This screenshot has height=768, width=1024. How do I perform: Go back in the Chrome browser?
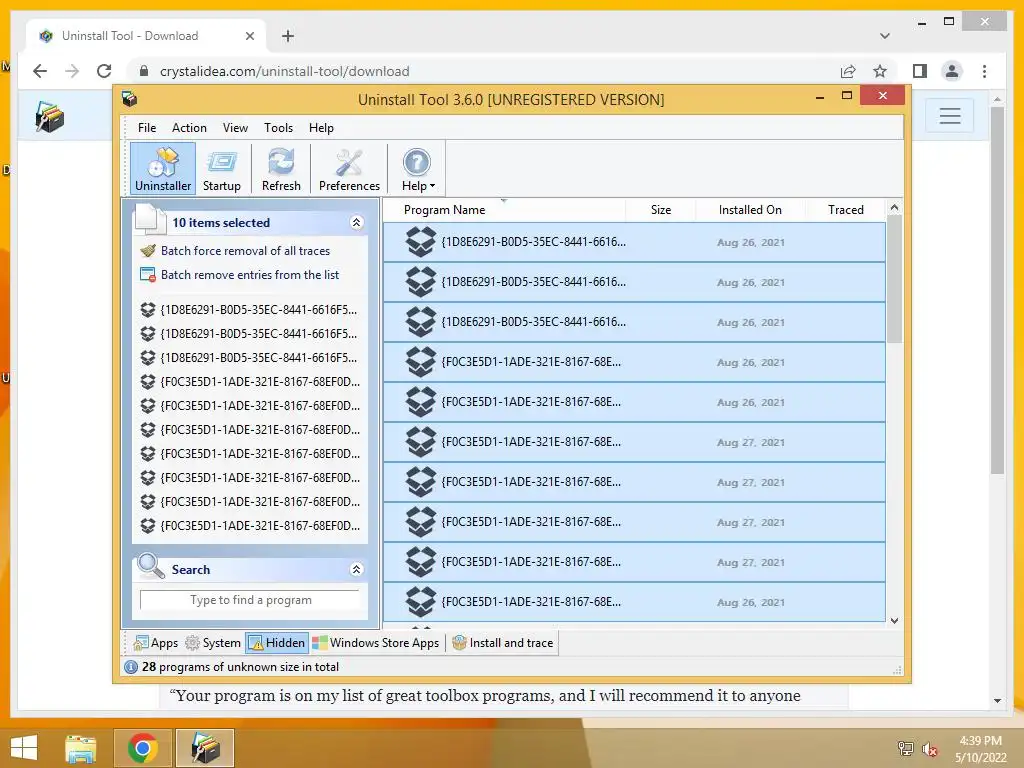pyautogui.click(x=40, y=71)
